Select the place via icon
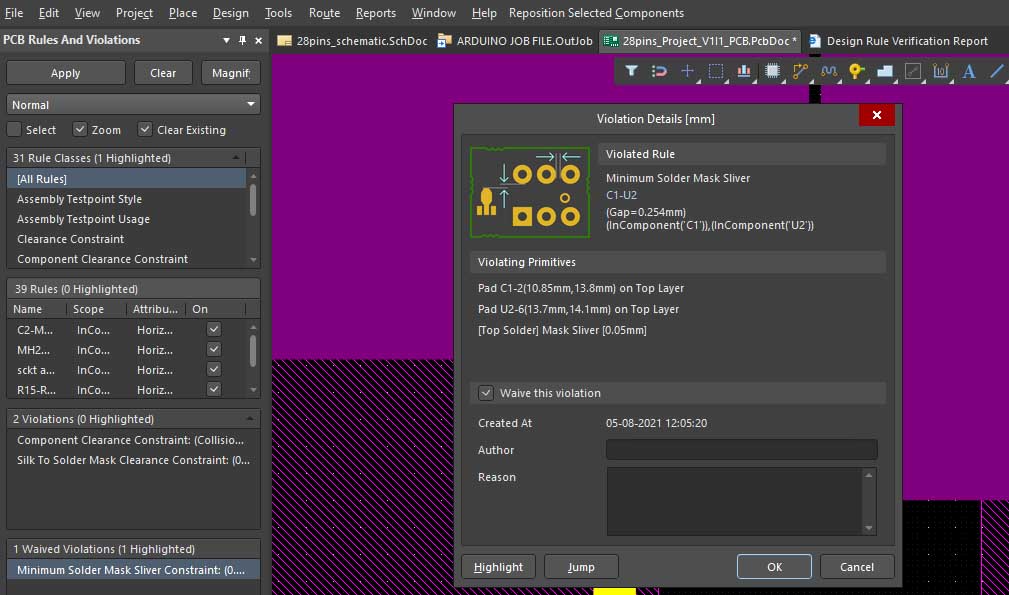Viewport: 1009px width, 595px height. [x=856, y=71]
